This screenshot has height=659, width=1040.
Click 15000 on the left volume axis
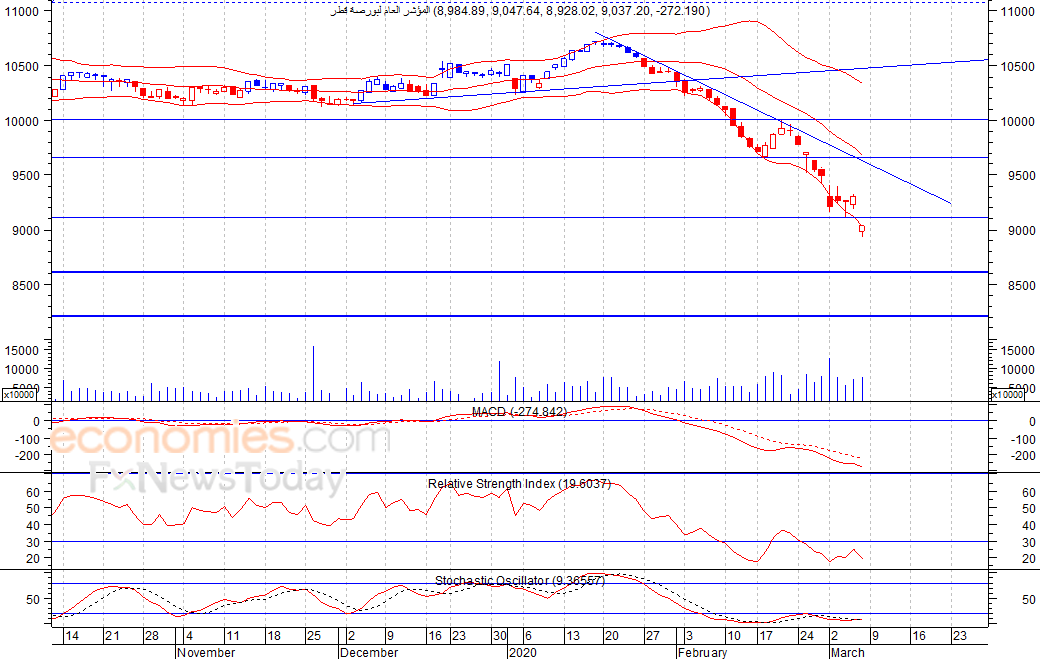pos(23,351)
